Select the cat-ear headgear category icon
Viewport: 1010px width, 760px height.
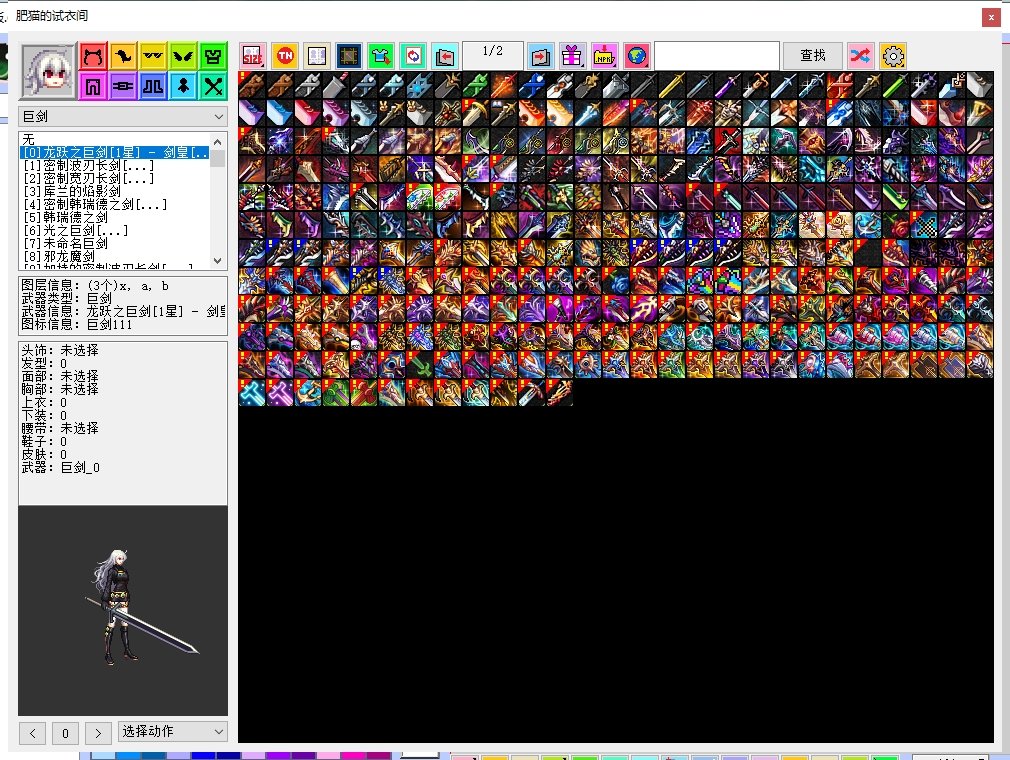[x=93, y=57]
